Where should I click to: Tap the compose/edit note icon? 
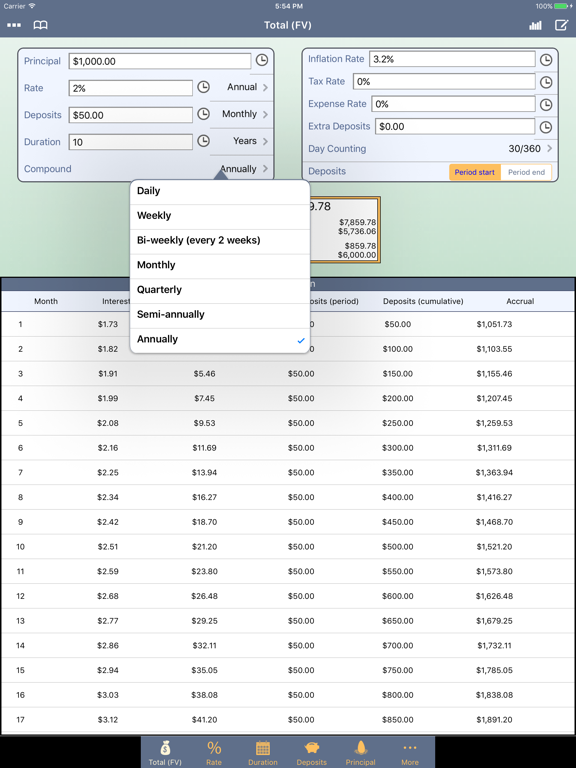pos(561,25)
